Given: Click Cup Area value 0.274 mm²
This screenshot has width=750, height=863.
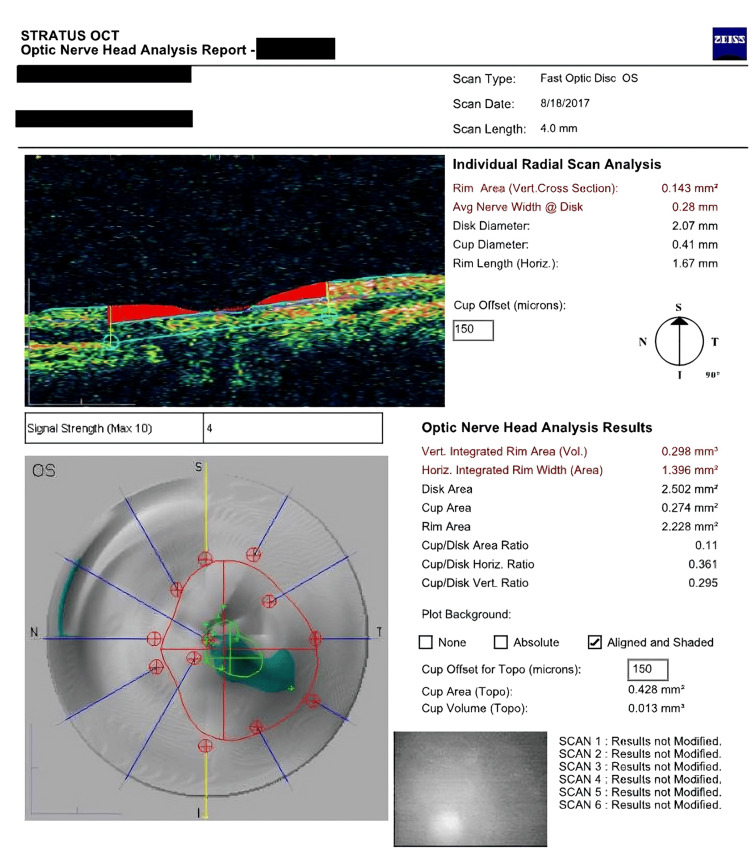Looking at the screenshot, I should click(689, 507).
